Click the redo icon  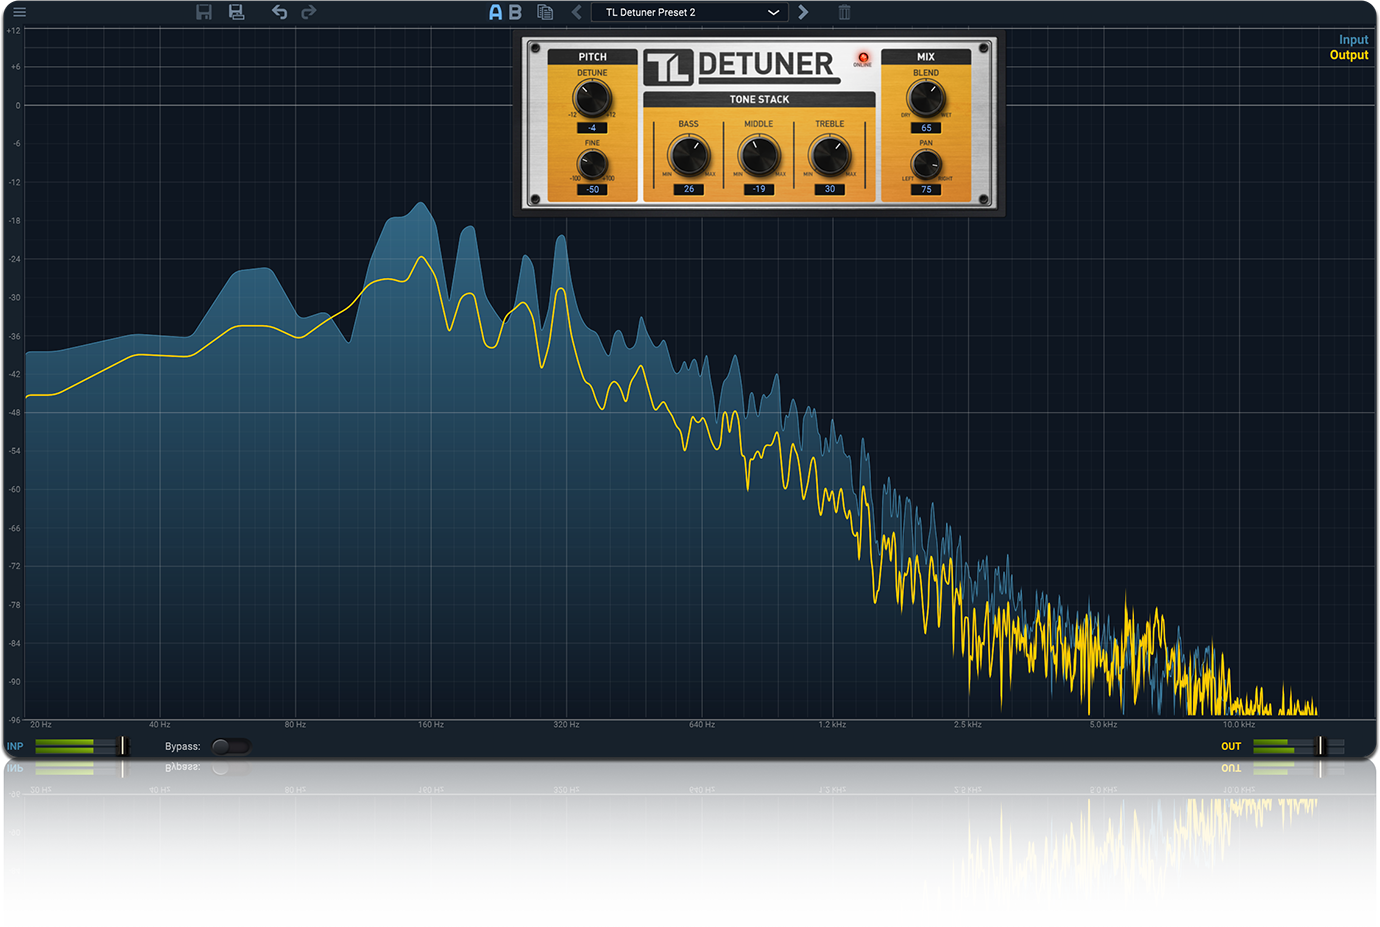click(308, 12)
